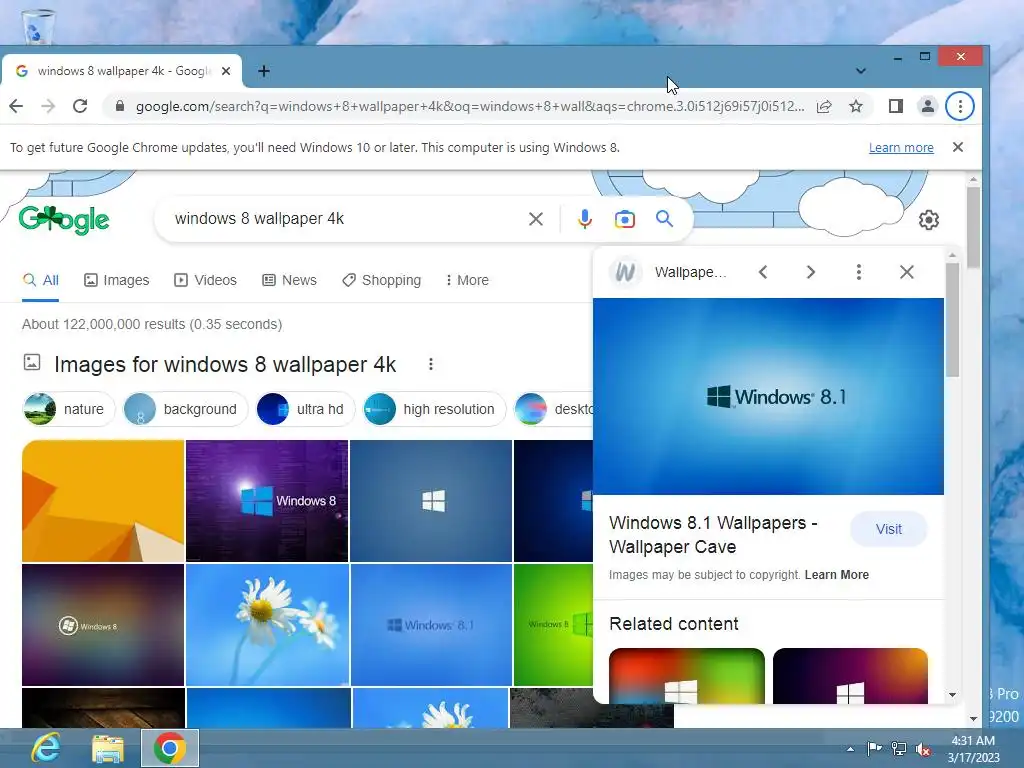This screenshot has height=768, width=1024.
Task: Show hidden tray icons arrow
Action: pyautogui.click(x=850, y=749)
